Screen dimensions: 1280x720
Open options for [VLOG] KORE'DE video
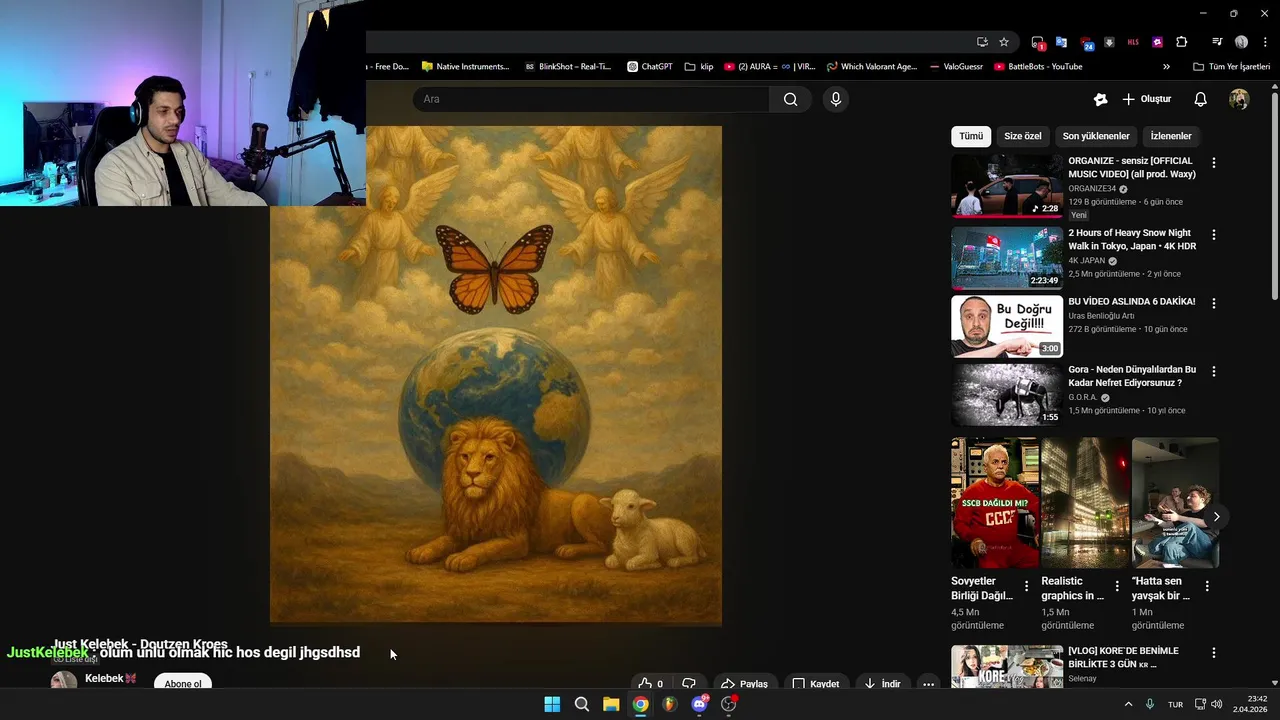(x=1214, y=653)
